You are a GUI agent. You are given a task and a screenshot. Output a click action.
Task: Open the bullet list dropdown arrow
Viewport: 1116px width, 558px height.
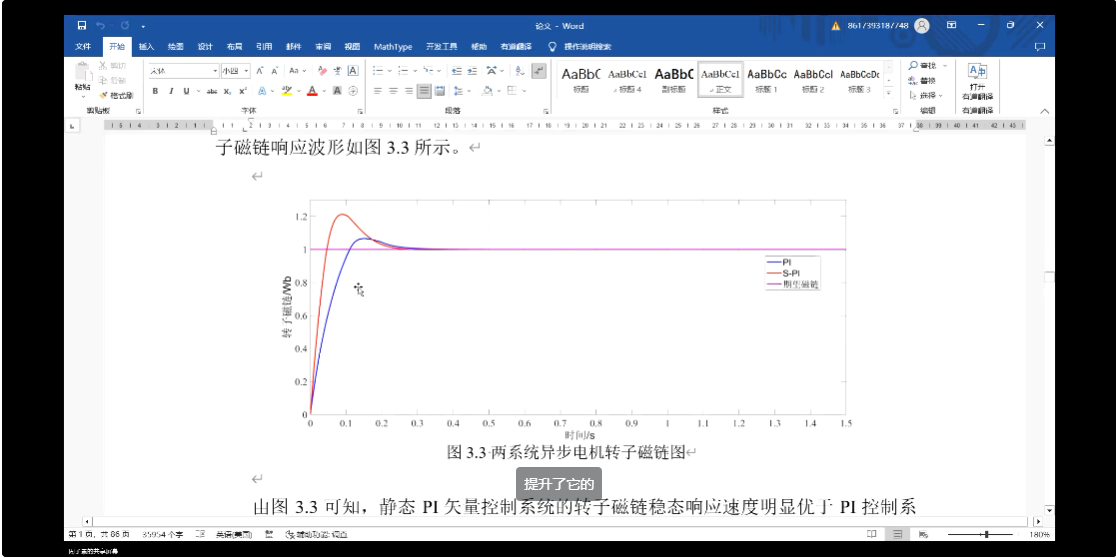(x=390, y=71)
